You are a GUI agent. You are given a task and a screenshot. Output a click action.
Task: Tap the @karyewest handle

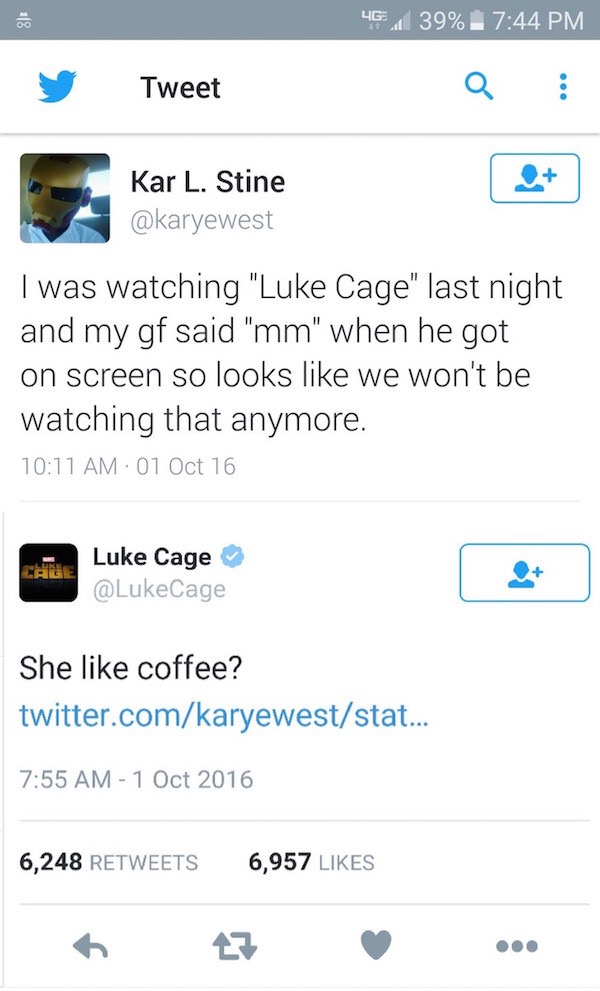[x=202, y=220]
